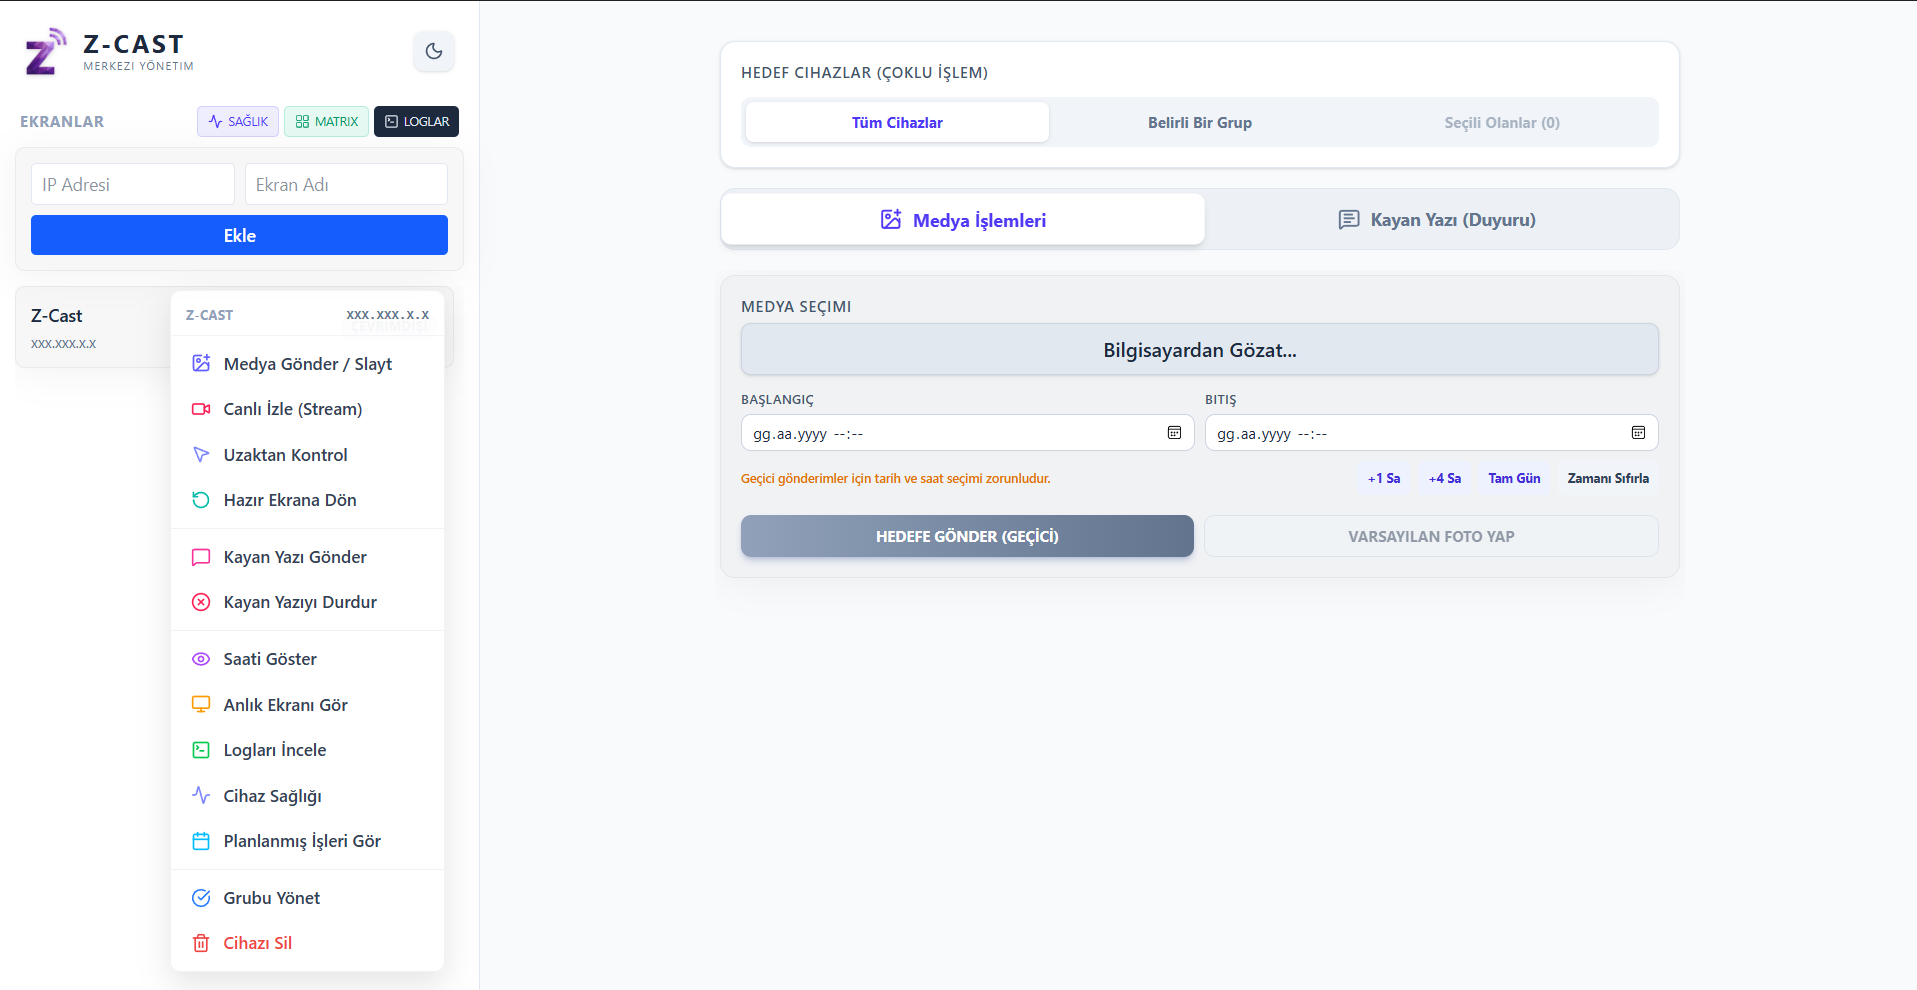The height and width of the screenshot is (990, 1917).
Task: Choose Kayan Yazı Gönder menu entry
Action: (x=307, y=557)
